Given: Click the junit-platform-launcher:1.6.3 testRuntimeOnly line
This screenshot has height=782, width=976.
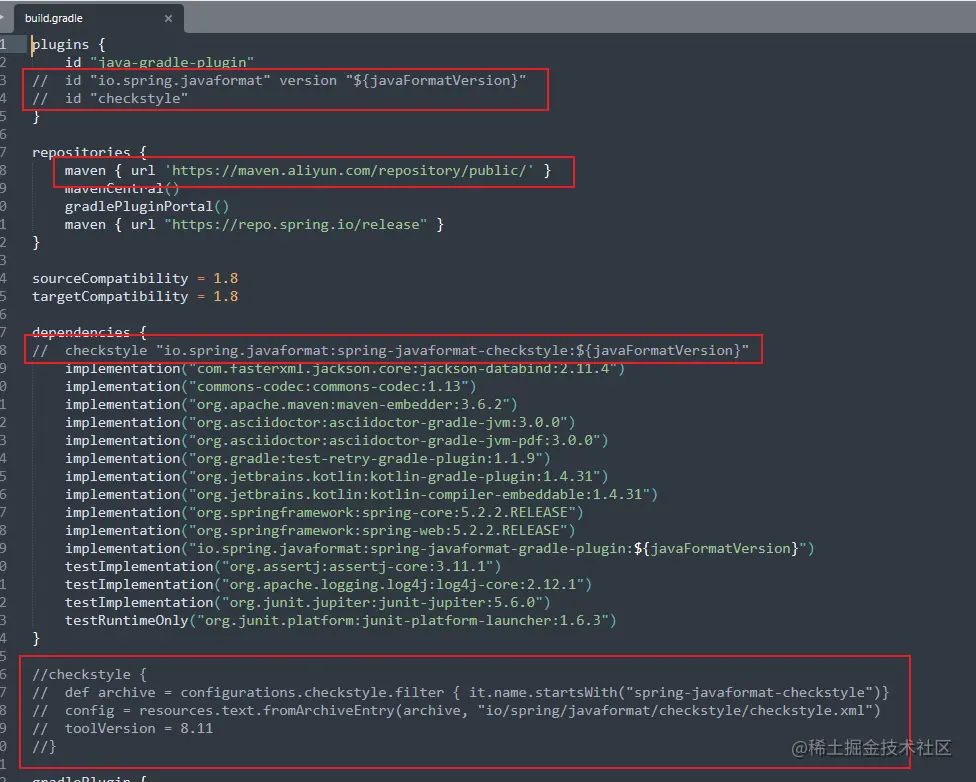Looking at the screenshot, I should 340,621.
